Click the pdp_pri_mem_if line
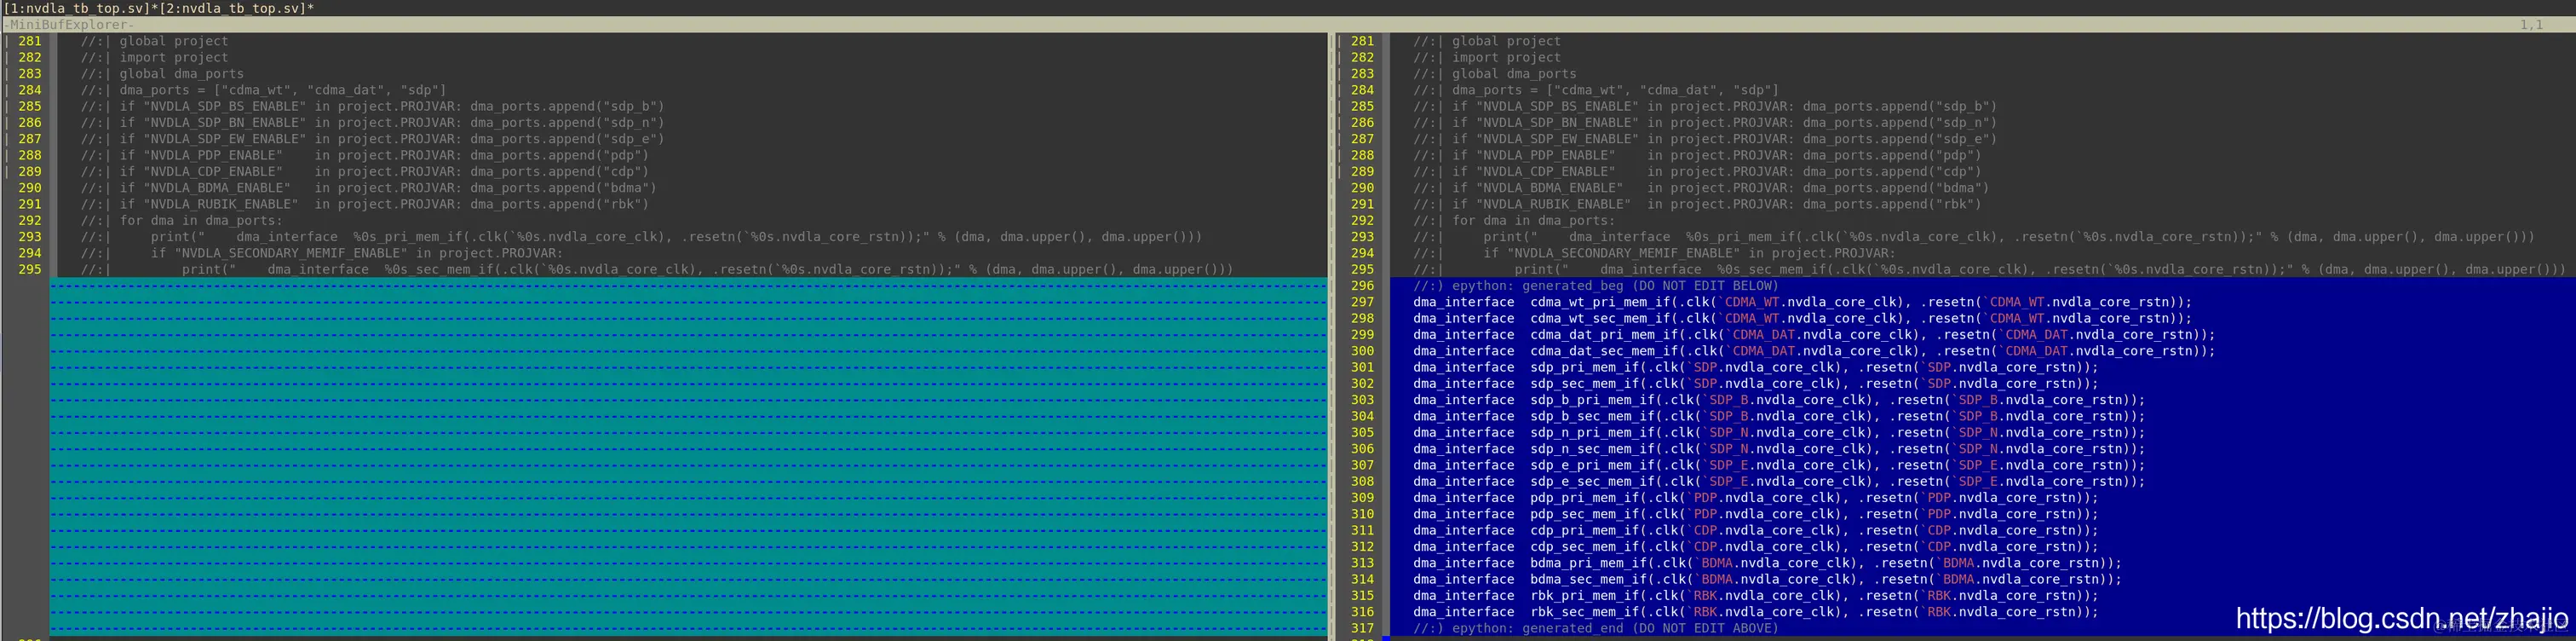2576x641 pixels. point(1756,498)
